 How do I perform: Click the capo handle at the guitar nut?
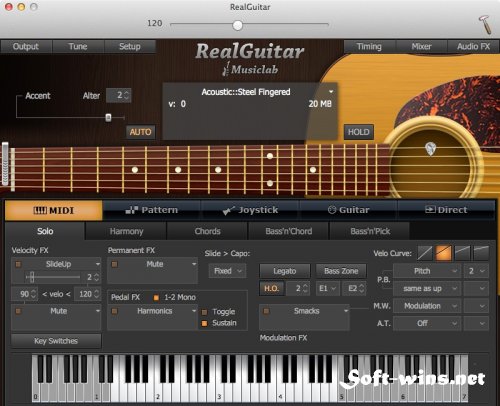5,163
